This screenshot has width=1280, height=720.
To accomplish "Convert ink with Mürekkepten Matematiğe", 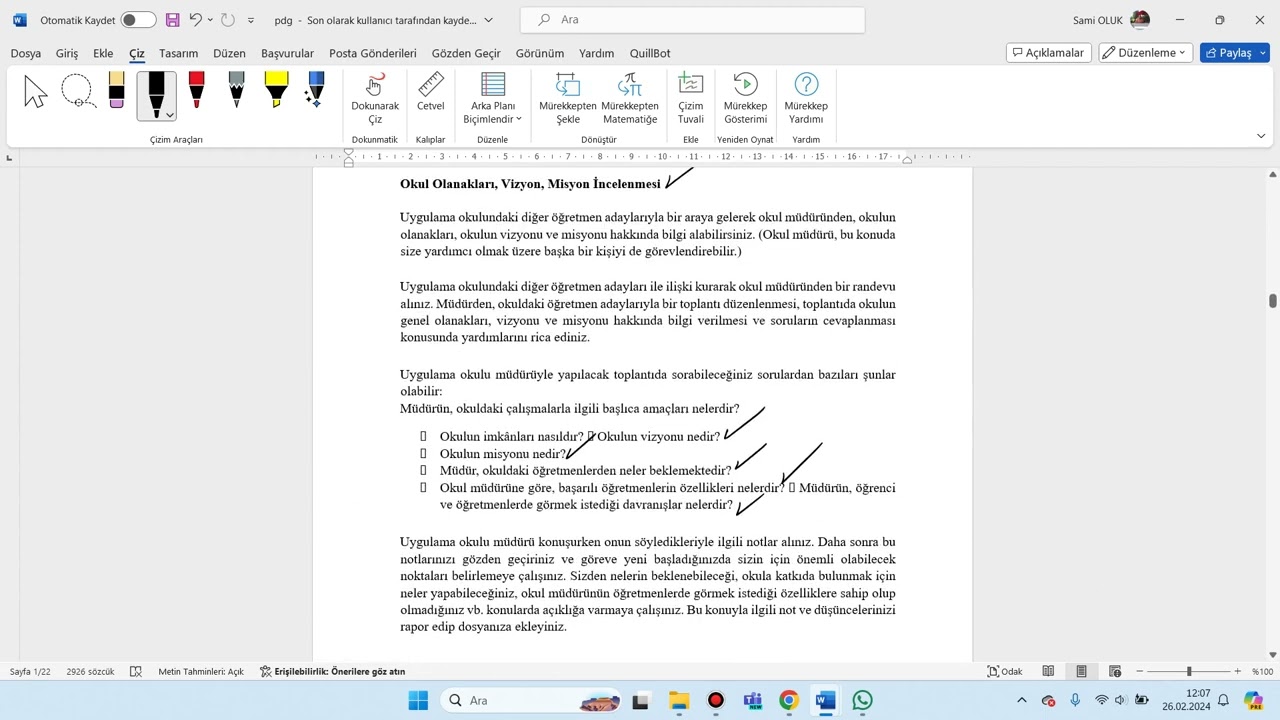I will pos(630,99).
